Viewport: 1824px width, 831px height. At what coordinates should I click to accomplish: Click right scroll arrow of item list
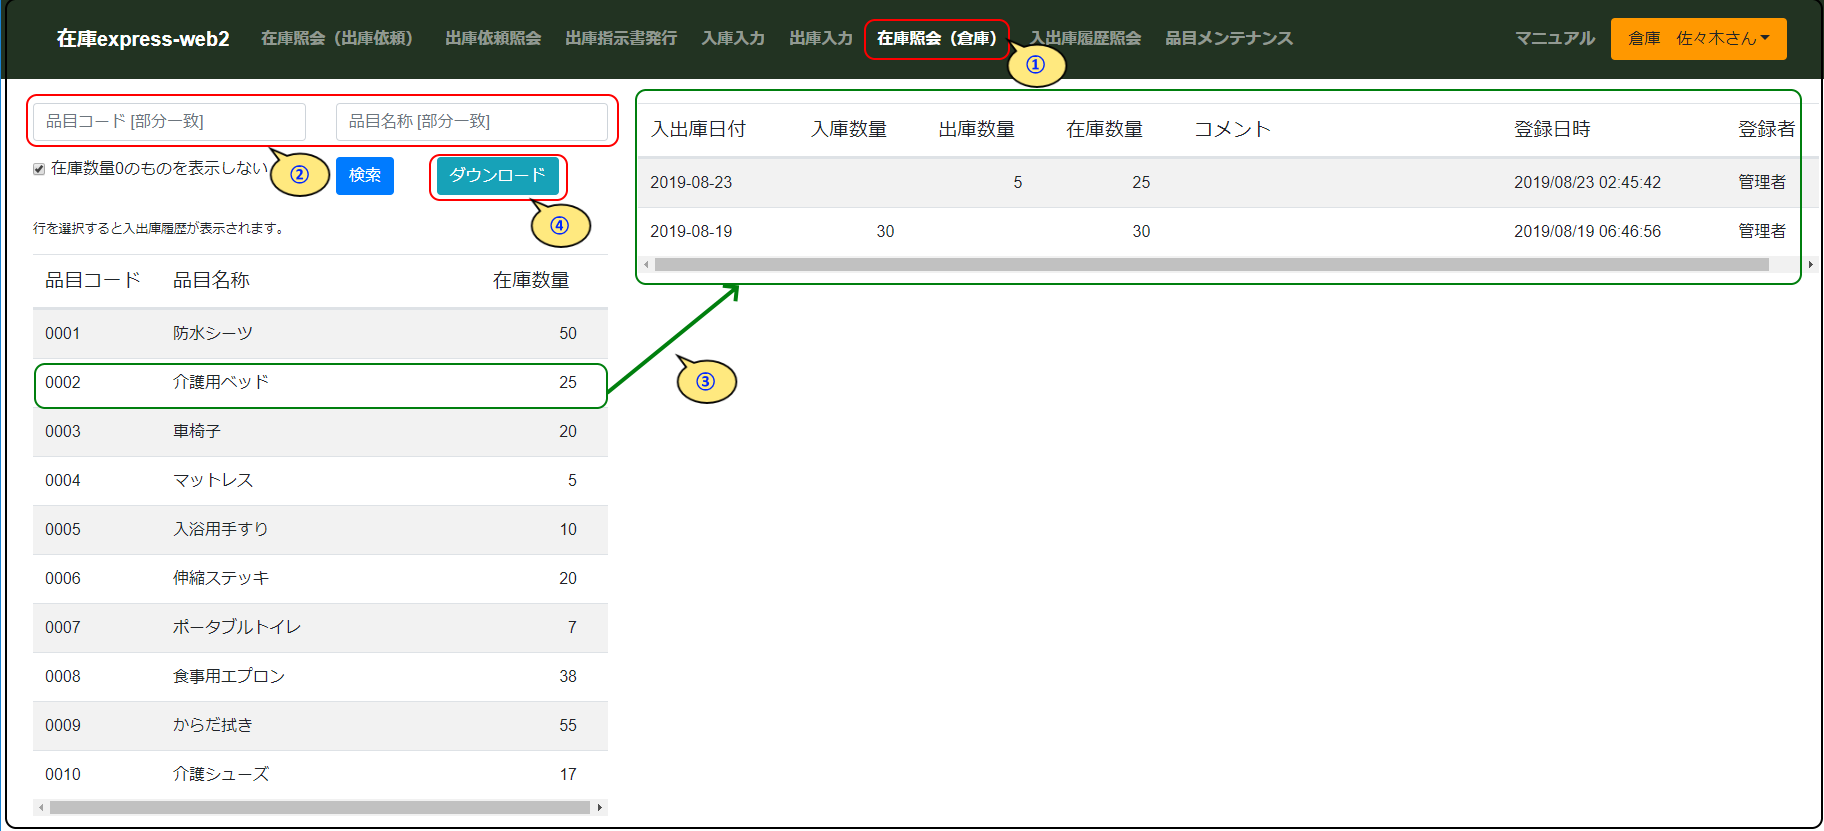[599, 807]
